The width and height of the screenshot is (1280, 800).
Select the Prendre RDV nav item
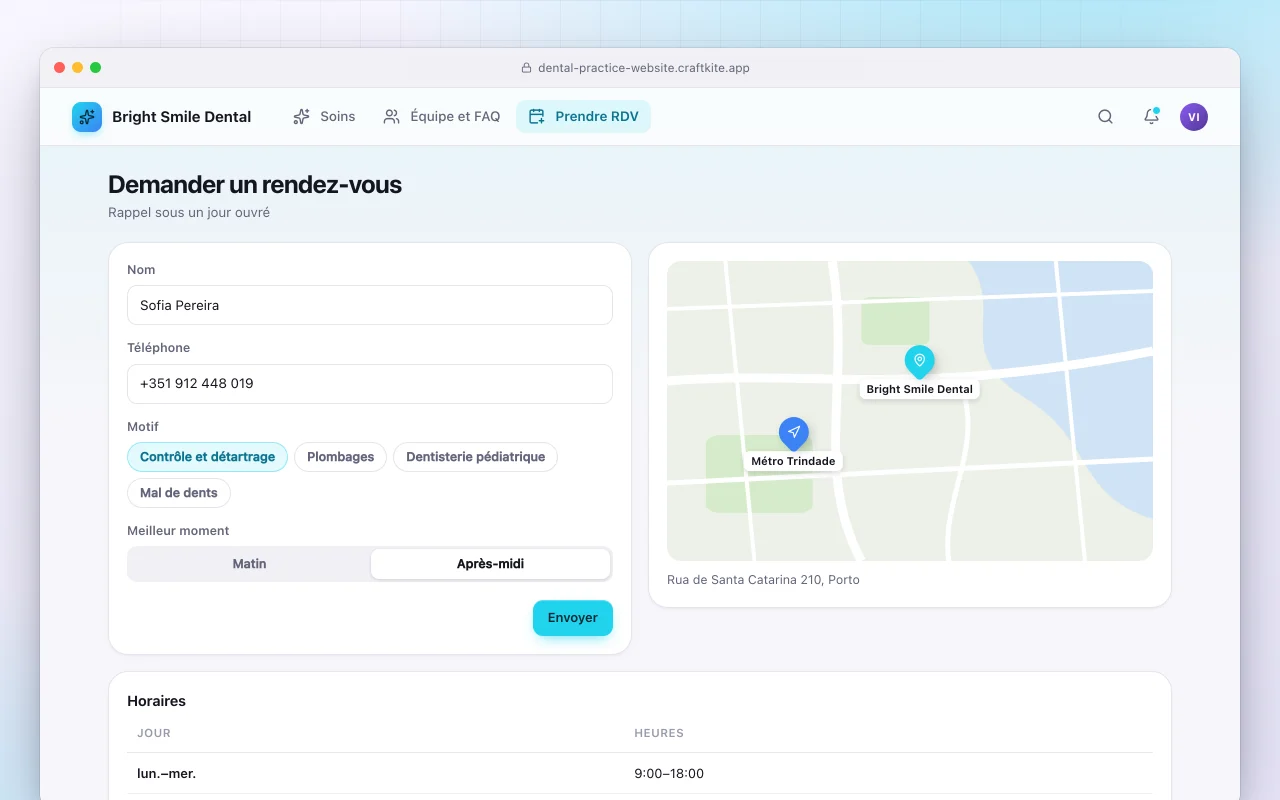(x=584, y=117)
